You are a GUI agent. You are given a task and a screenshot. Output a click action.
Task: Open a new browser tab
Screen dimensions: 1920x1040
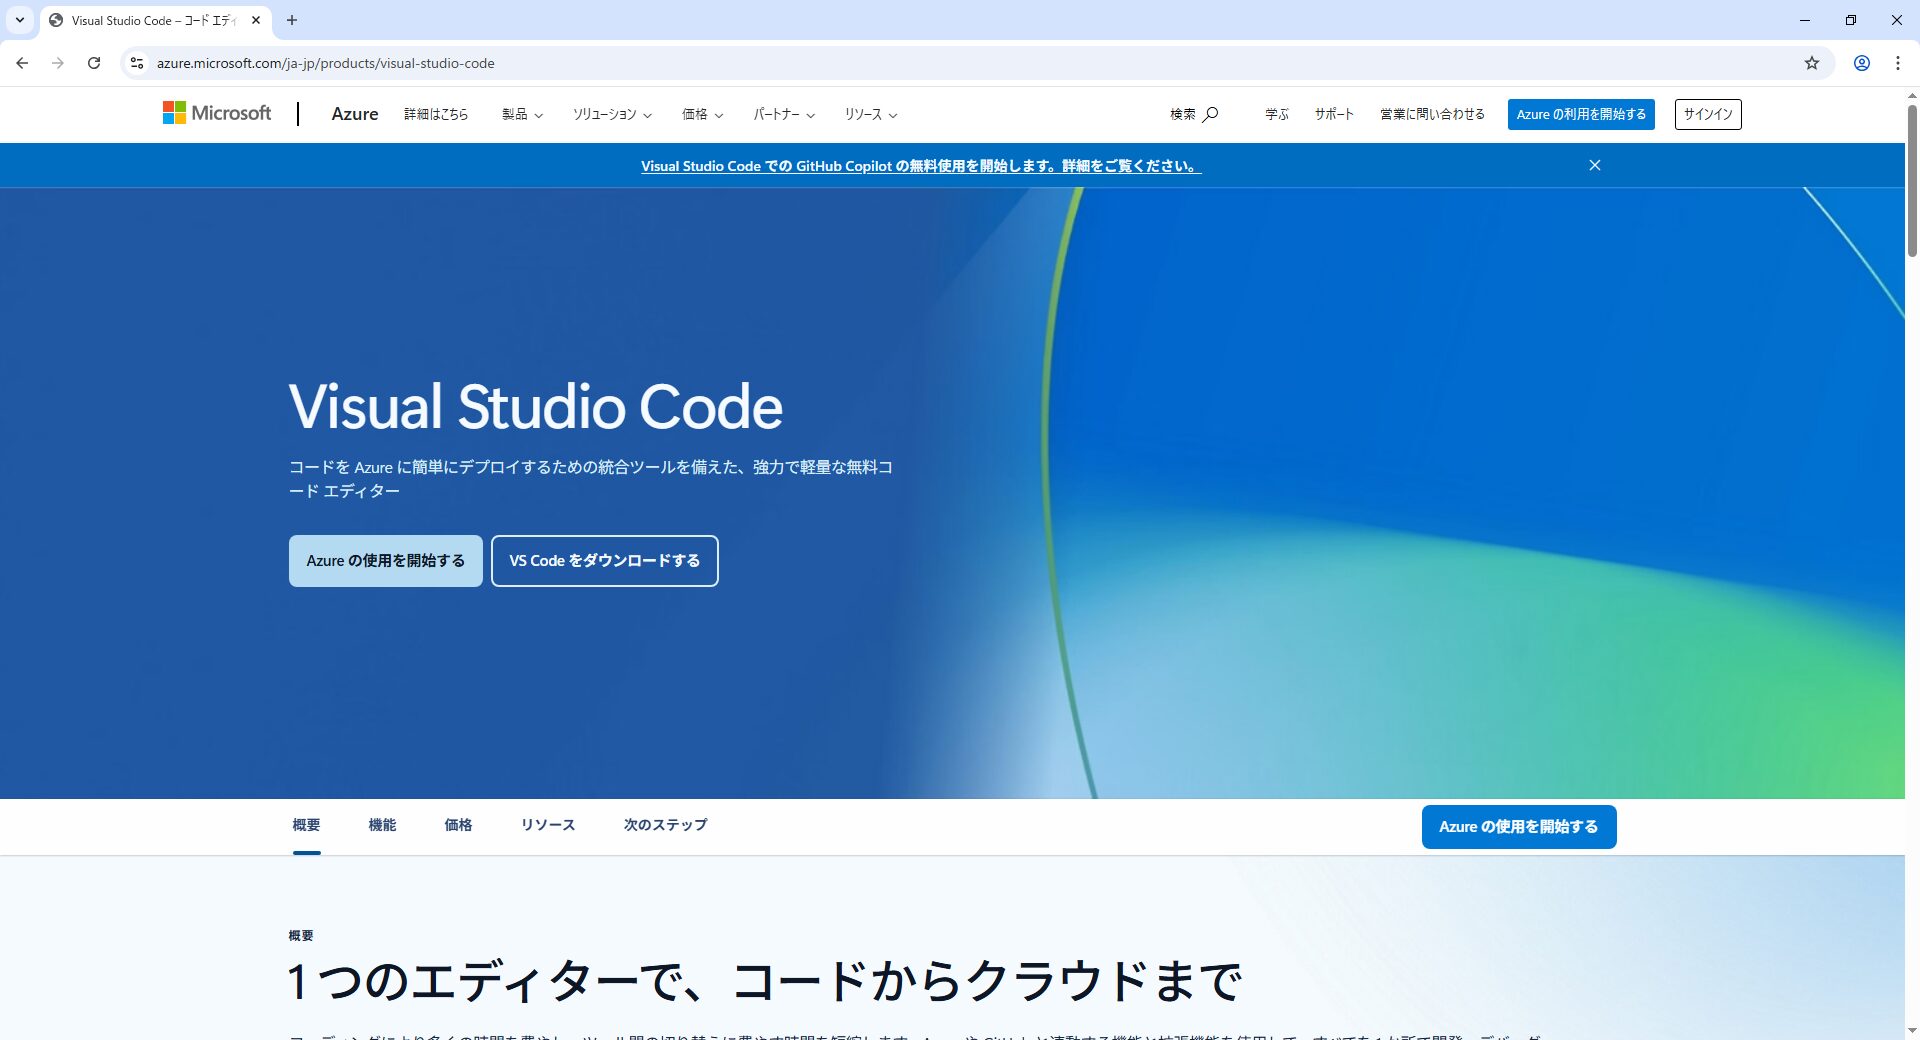(292, 20)
